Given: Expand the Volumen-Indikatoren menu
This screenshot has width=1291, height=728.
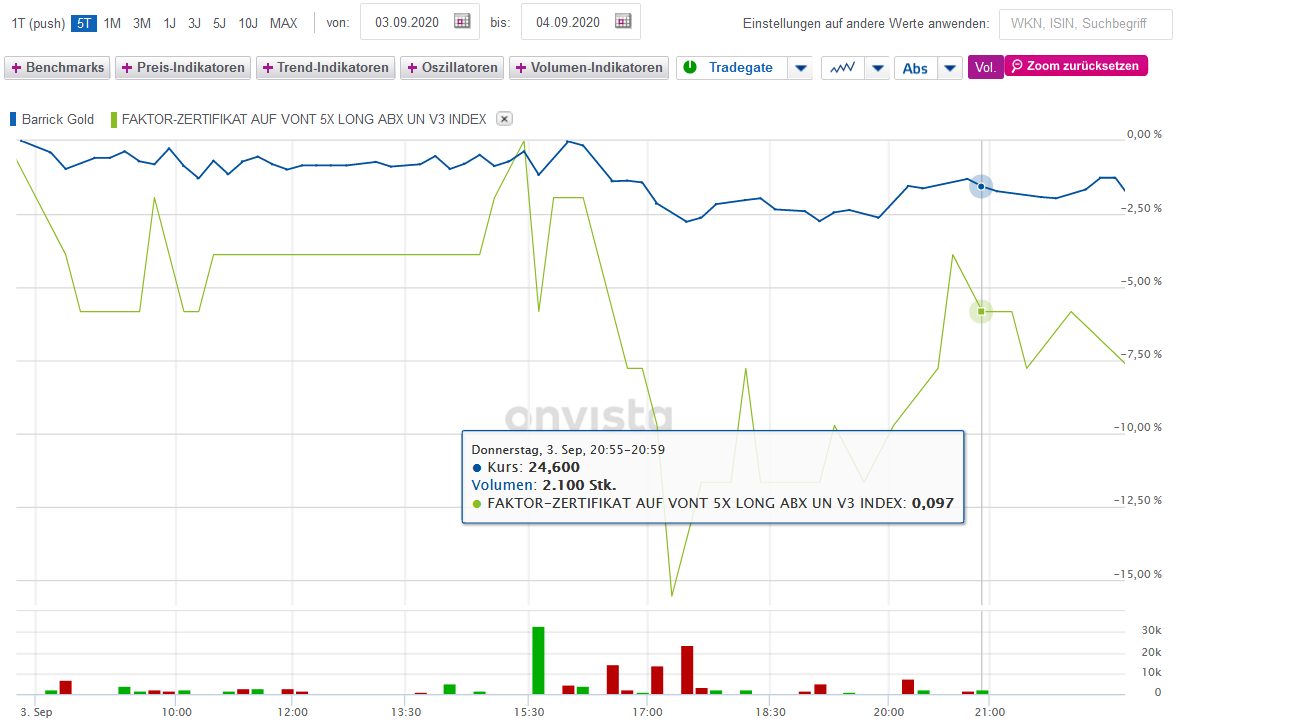Looking at the screenshot, I should 589,68.
